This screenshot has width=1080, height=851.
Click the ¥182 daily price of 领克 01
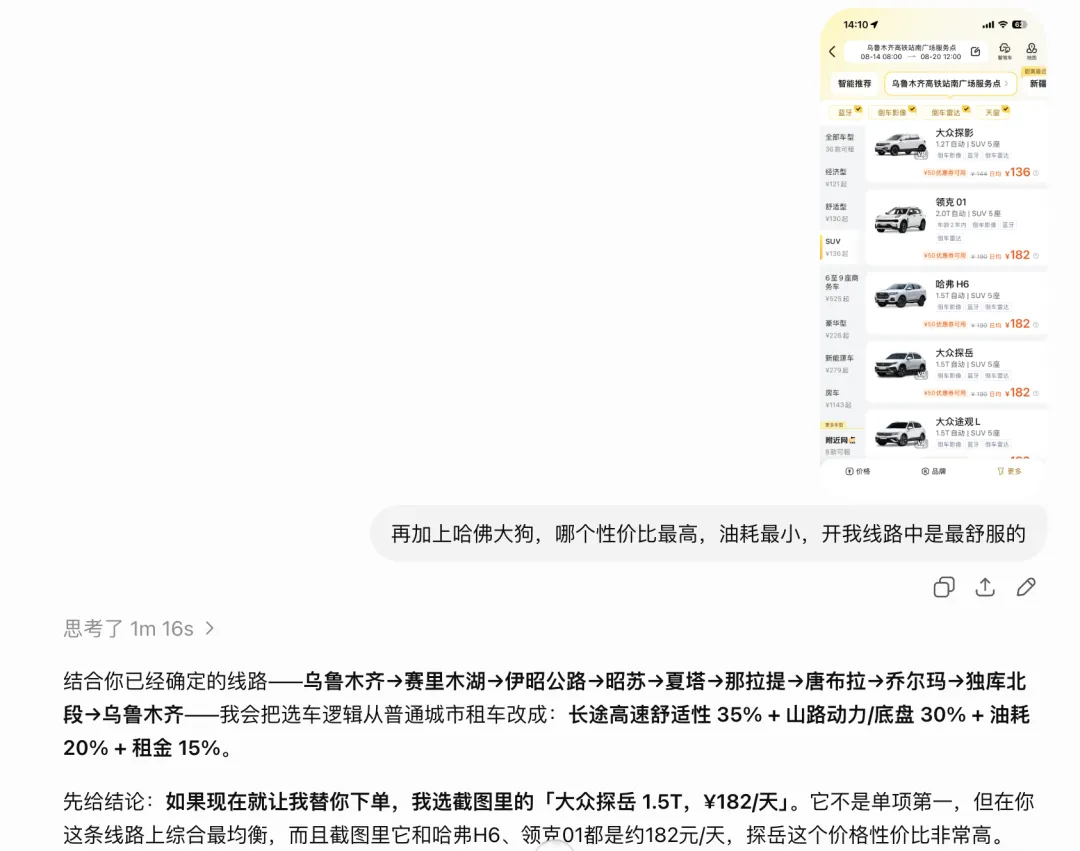pyautogui.click(x=1017, y=255)
